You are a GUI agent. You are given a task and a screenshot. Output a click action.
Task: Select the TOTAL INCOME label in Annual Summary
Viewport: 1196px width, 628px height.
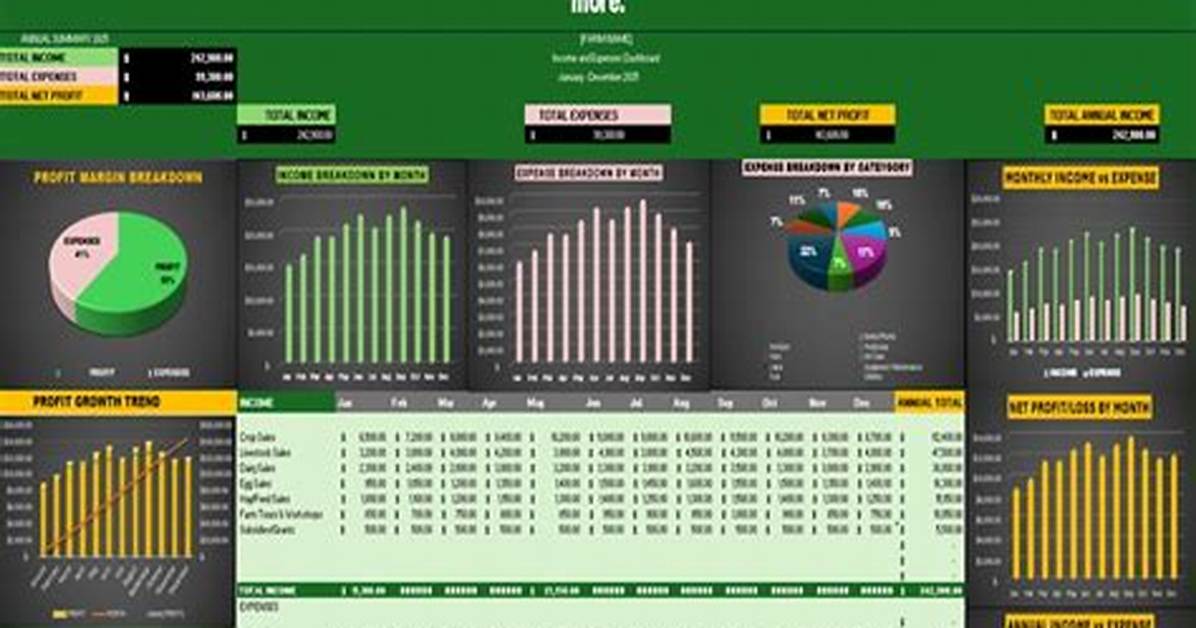coord(58,57)
